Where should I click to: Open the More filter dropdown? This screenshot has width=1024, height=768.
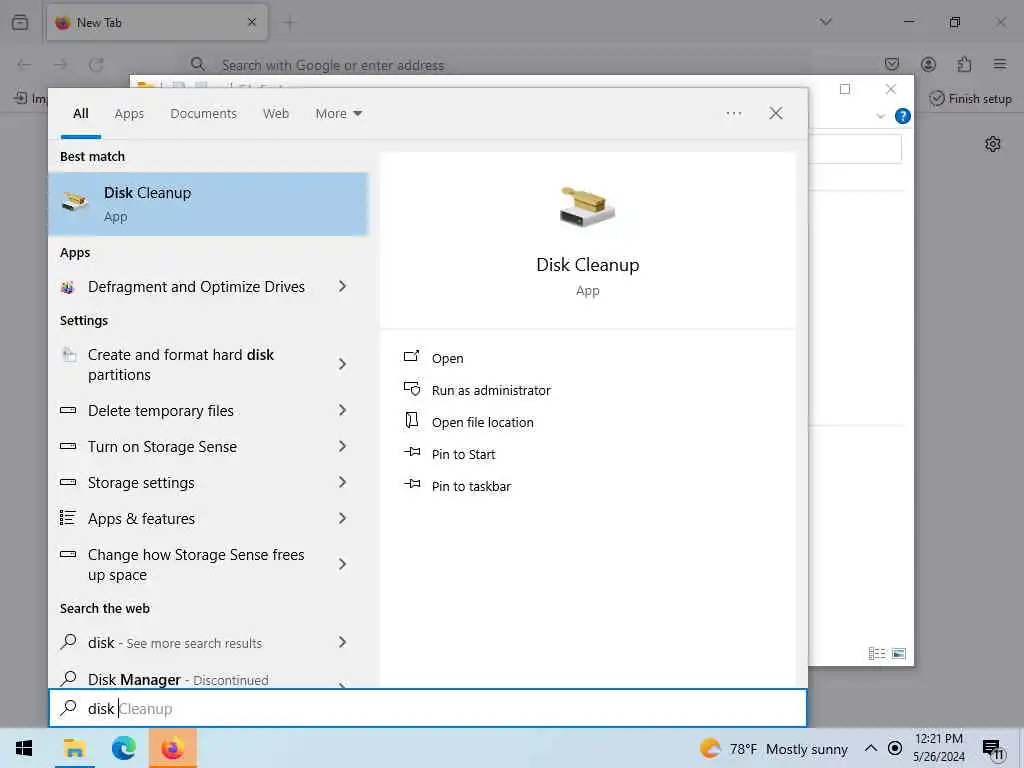coord(338,114)
